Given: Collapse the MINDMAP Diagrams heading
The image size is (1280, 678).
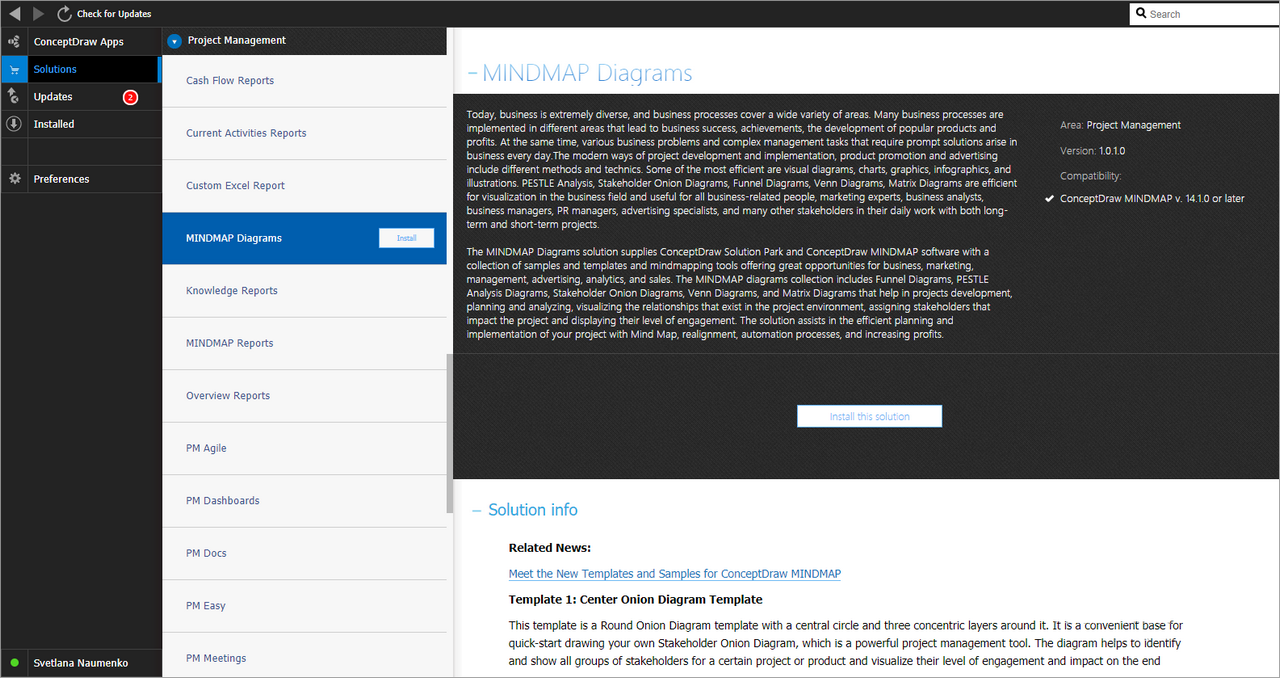Looking at the screenshot, I should pos(472,74).
